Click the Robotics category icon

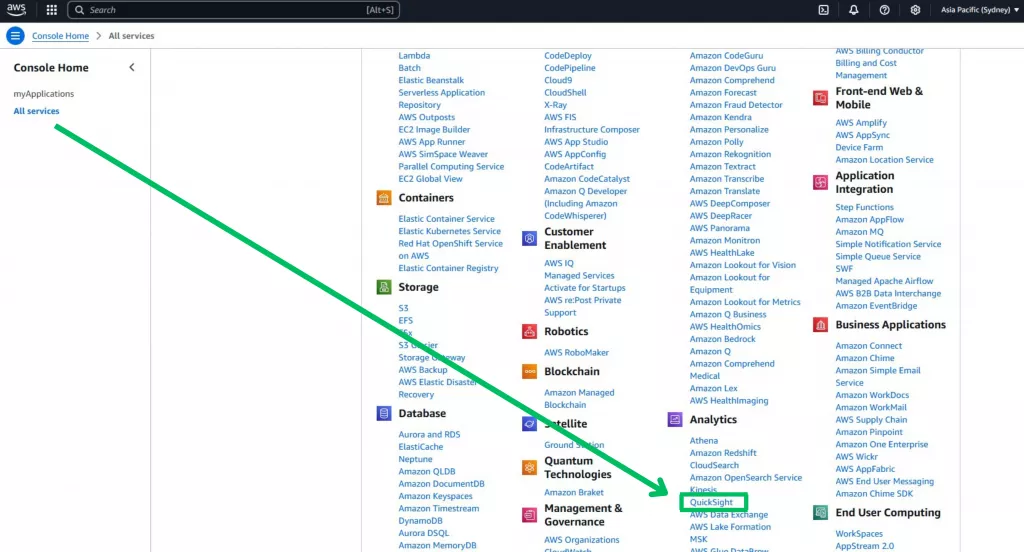coord(529,332)
